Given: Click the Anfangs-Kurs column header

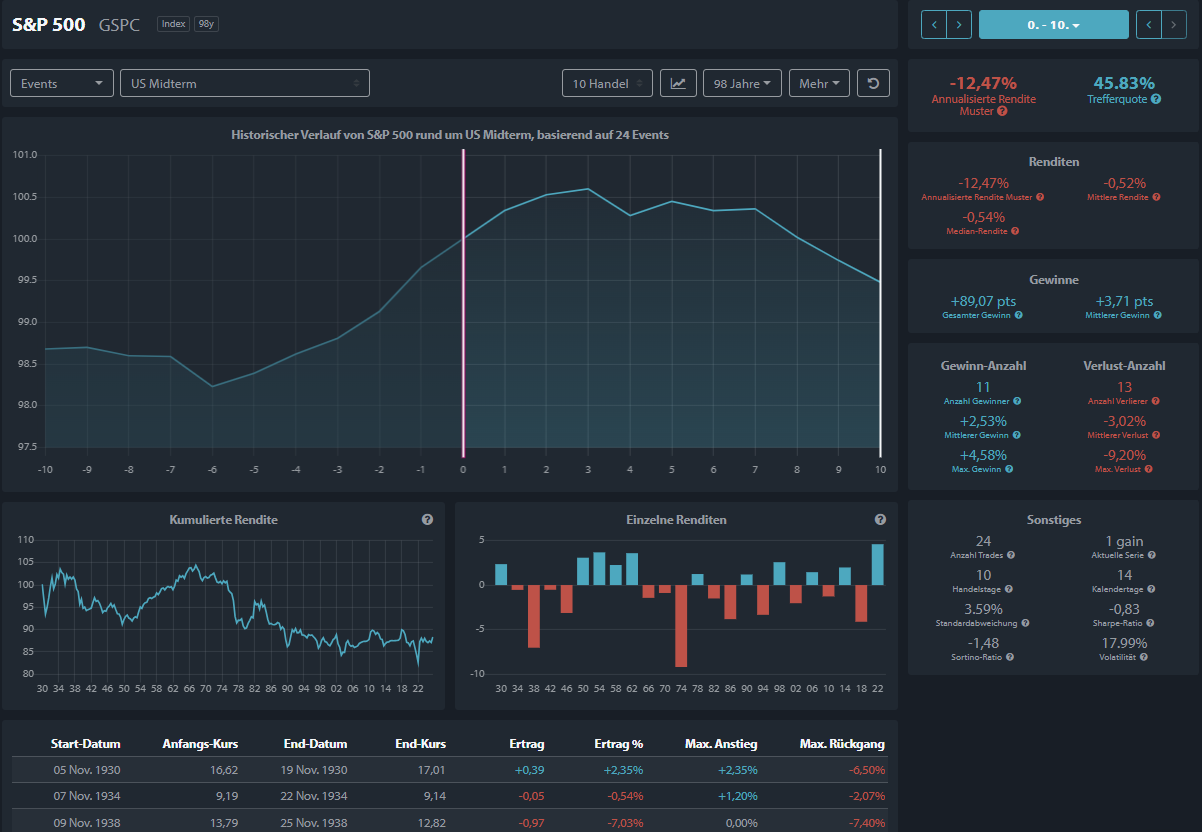Looking at the screenshot, I should pyautogui.click(x=200, y=744).
